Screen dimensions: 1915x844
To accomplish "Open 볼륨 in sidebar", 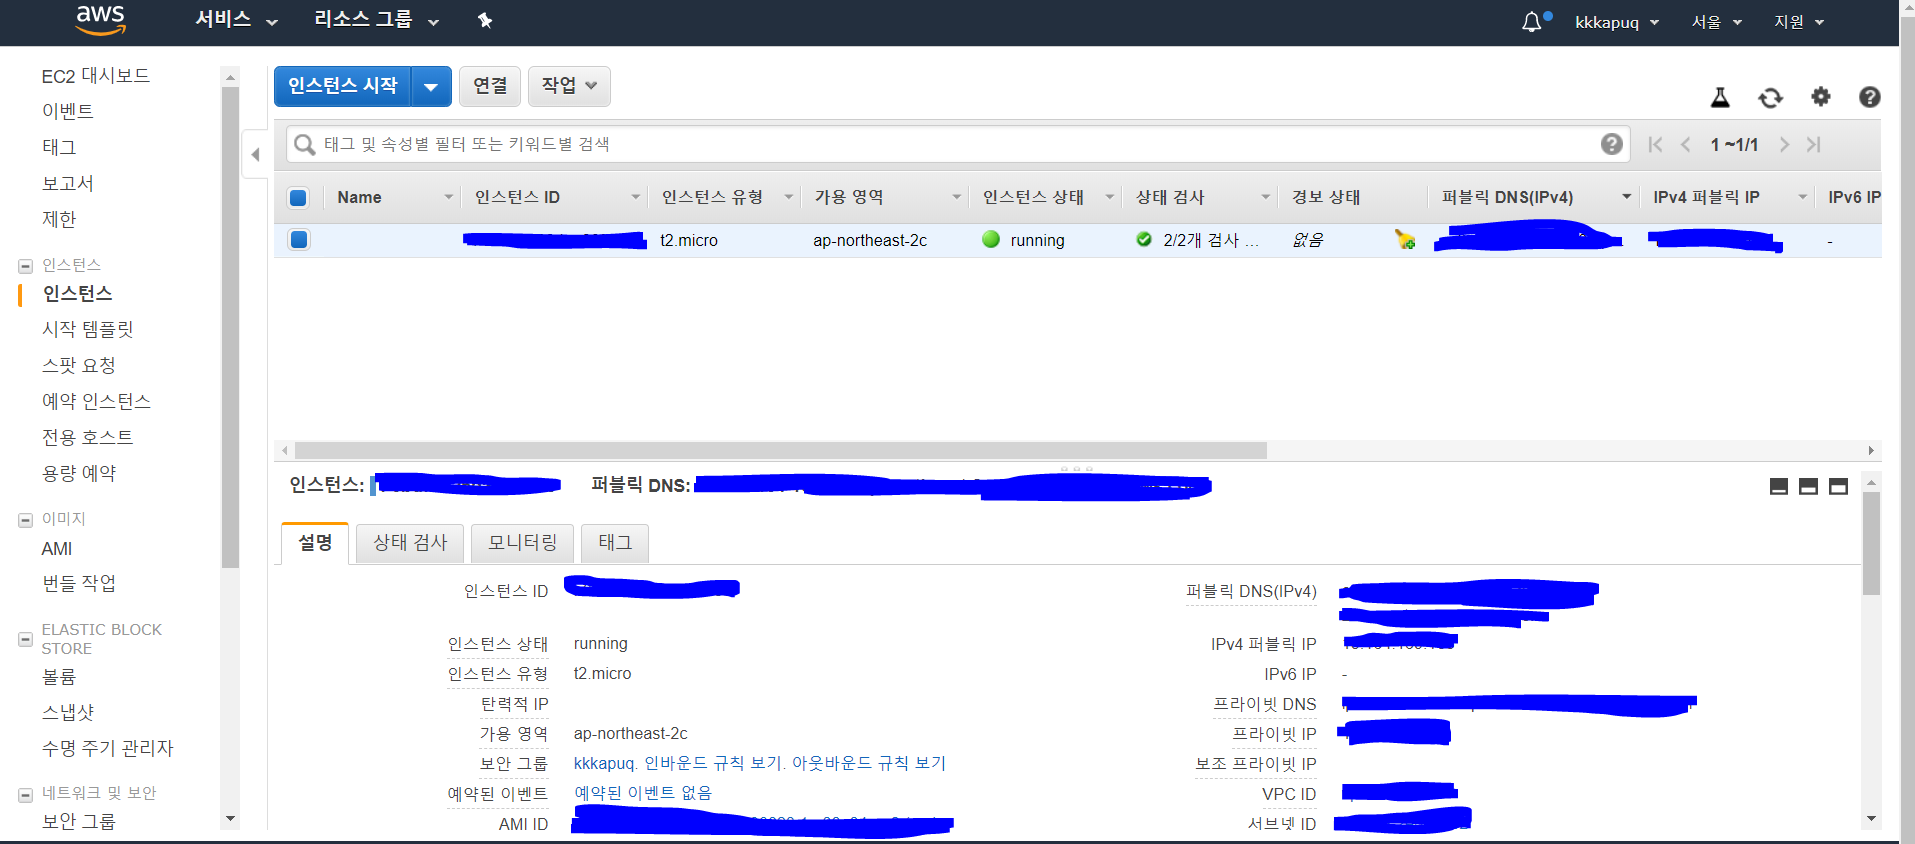I will click(x=59, y=677).
